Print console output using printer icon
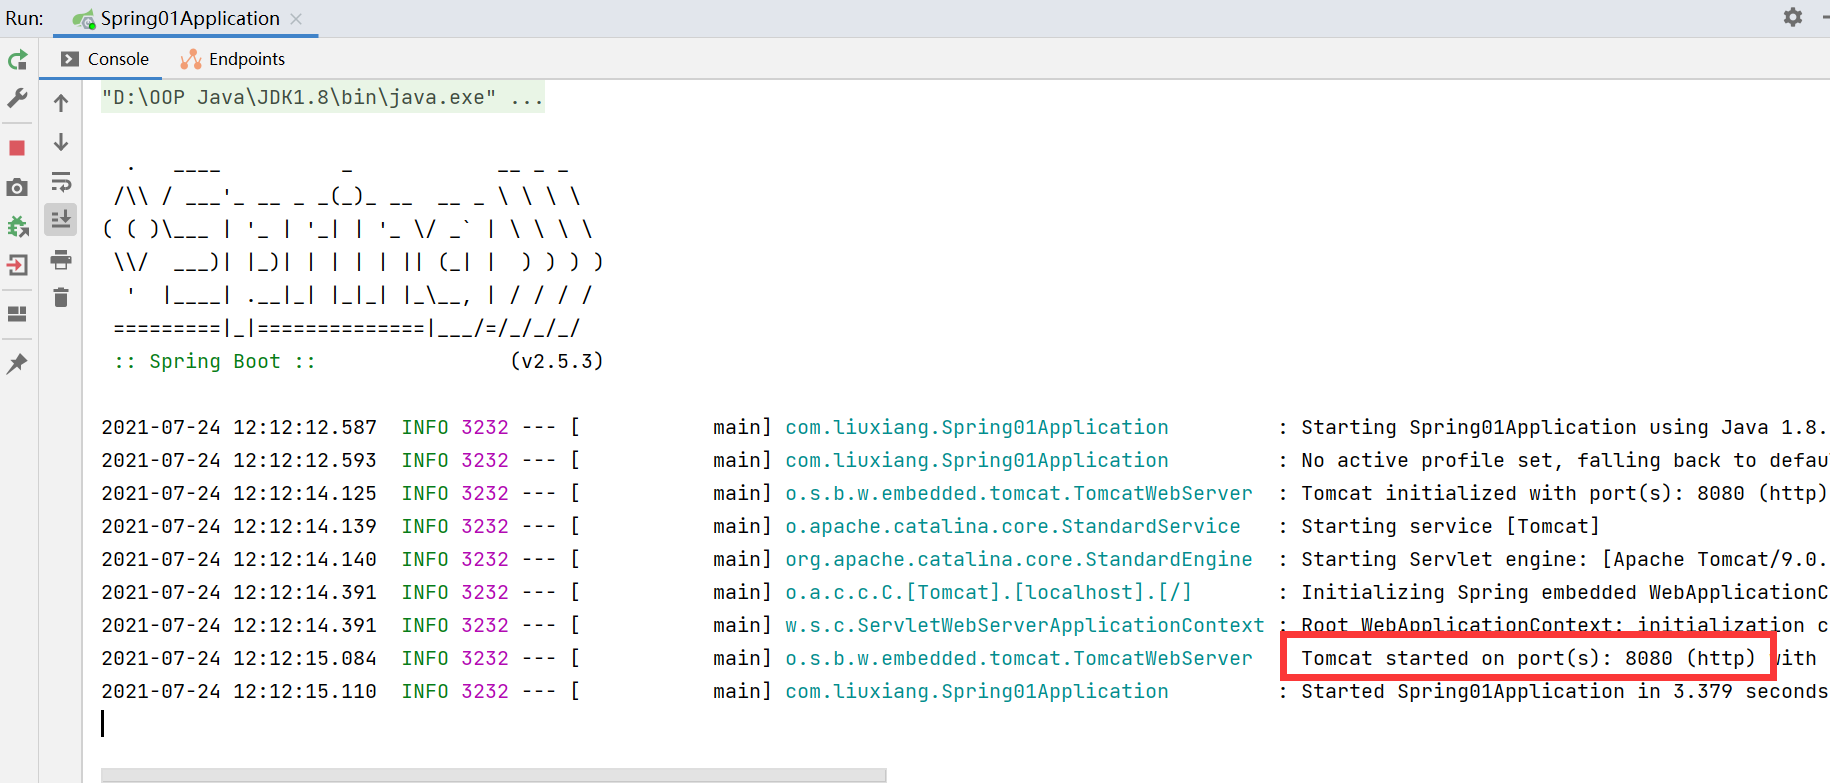The width and height of the screenshot is (1830, 783). point(61,260)
